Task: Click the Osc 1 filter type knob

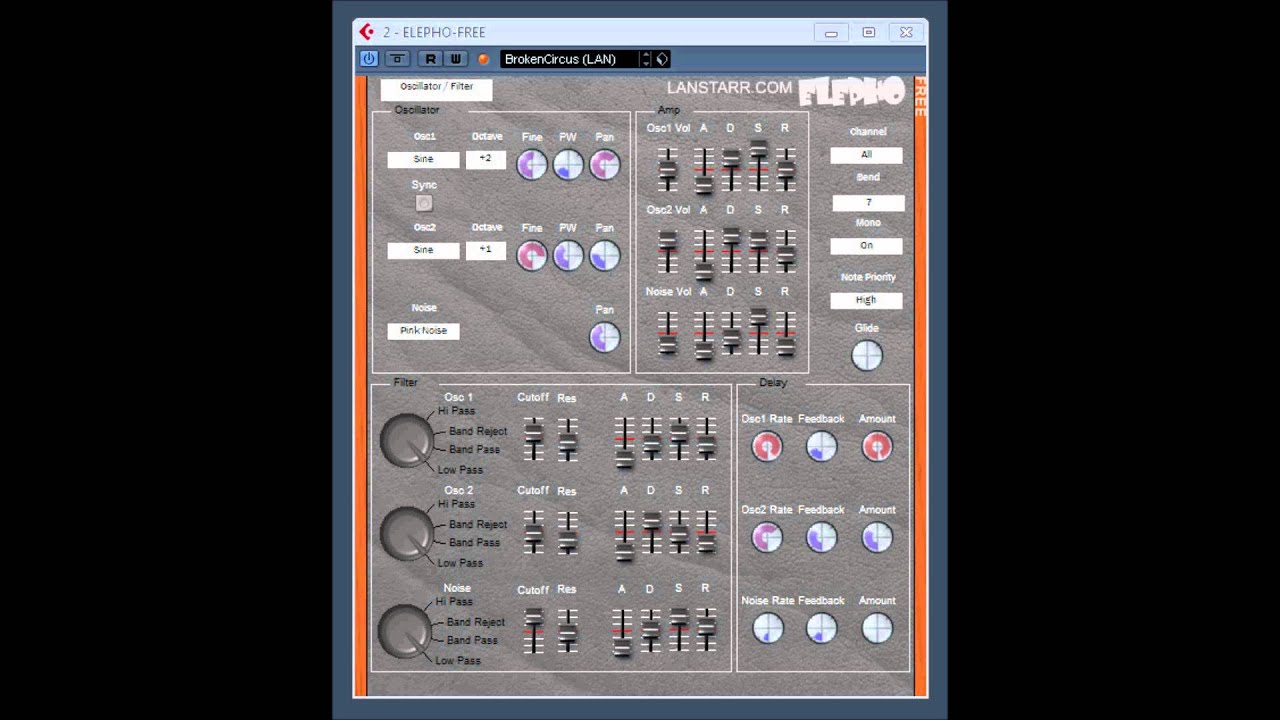Action: coord(407,440)
